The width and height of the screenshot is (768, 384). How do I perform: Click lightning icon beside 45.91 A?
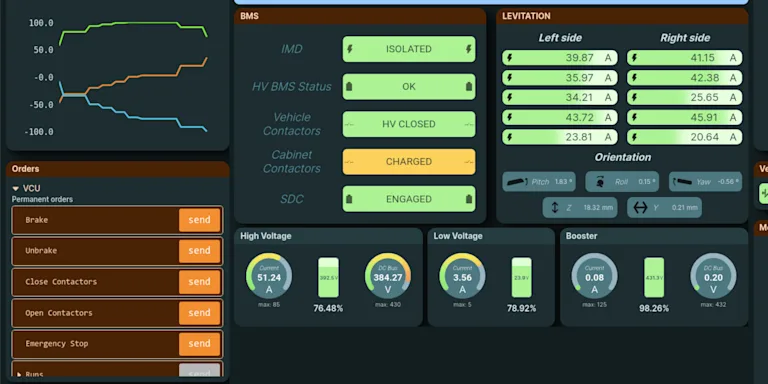(x=634, y=118)
